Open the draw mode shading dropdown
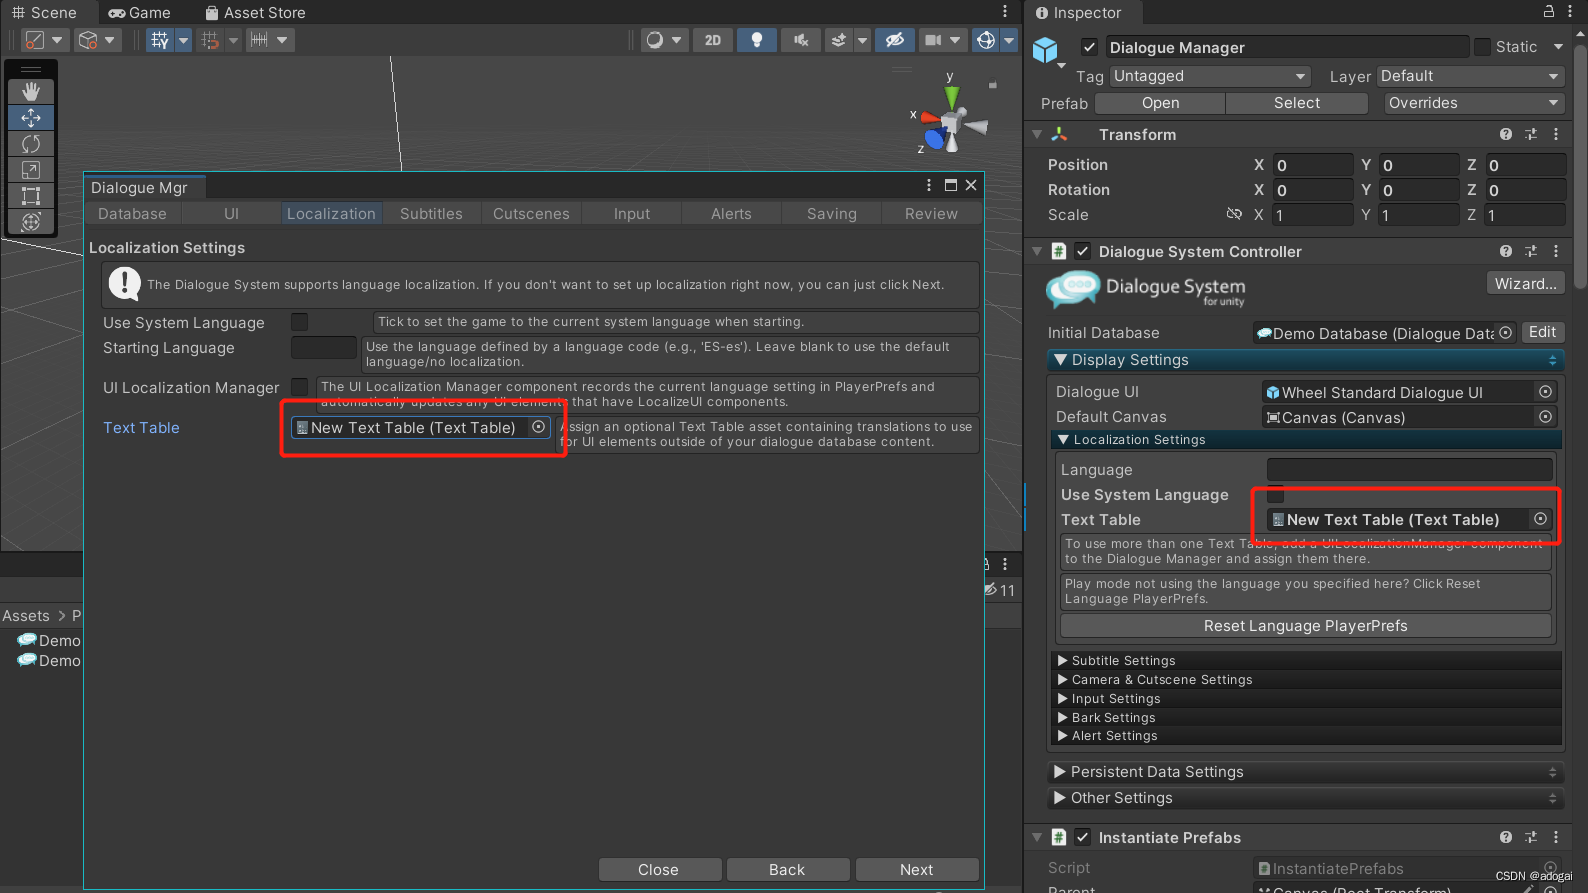 click(x=663, y=40)
